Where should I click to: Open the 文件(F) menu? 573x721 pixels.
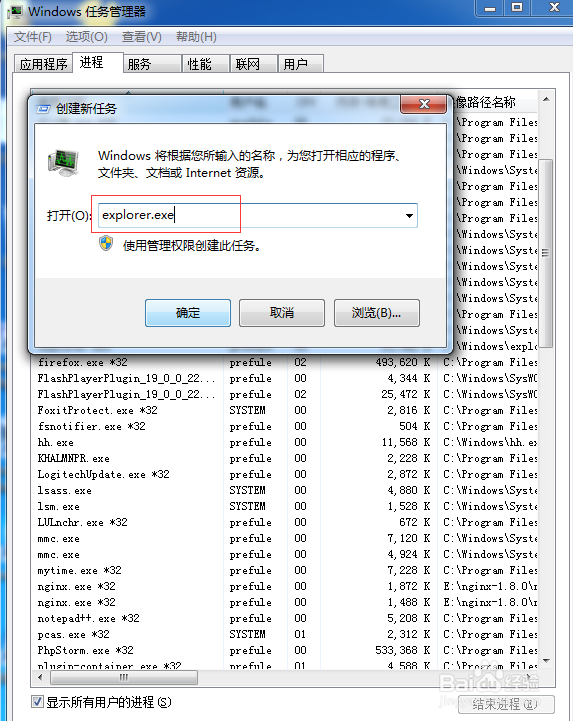(32, 37)
